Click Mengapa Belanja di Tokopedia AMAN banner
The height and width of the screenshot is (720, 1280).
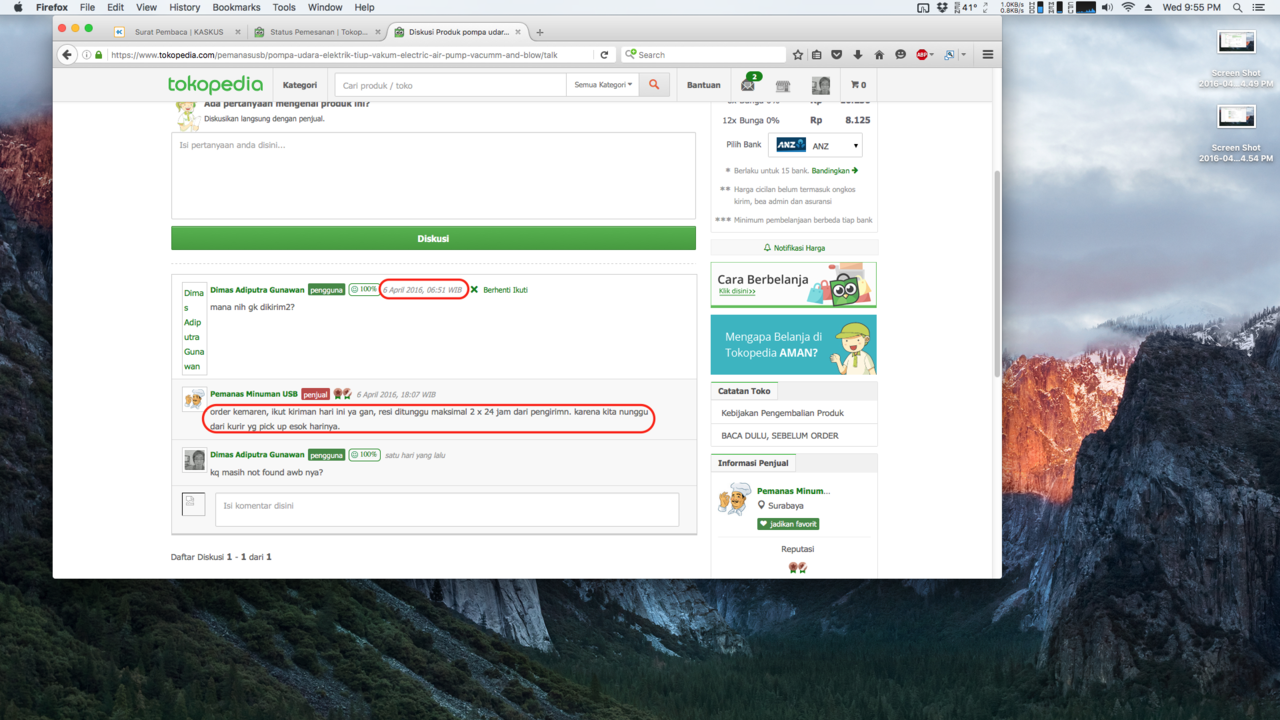click(x=793, y=345)
